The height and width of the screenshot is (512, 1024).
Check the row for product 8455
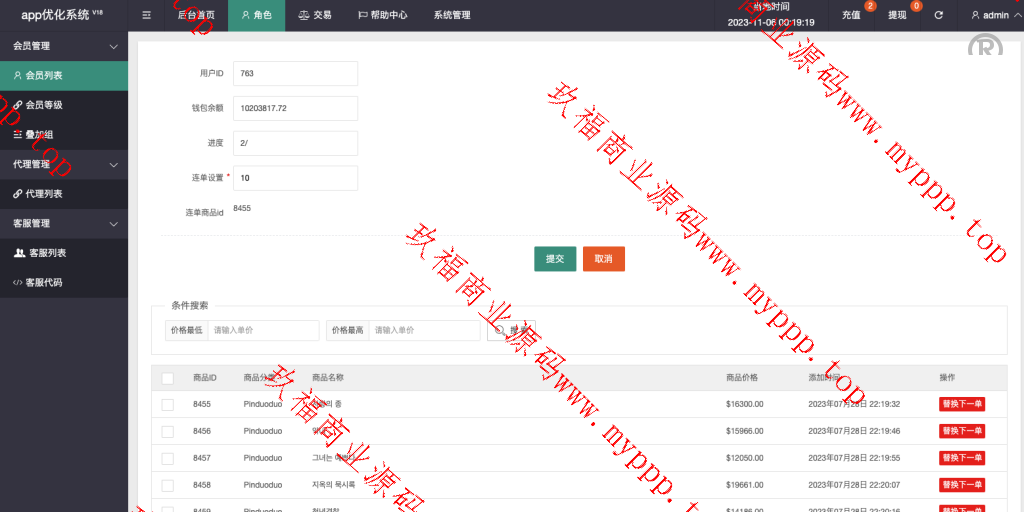[x=168, y=404]
